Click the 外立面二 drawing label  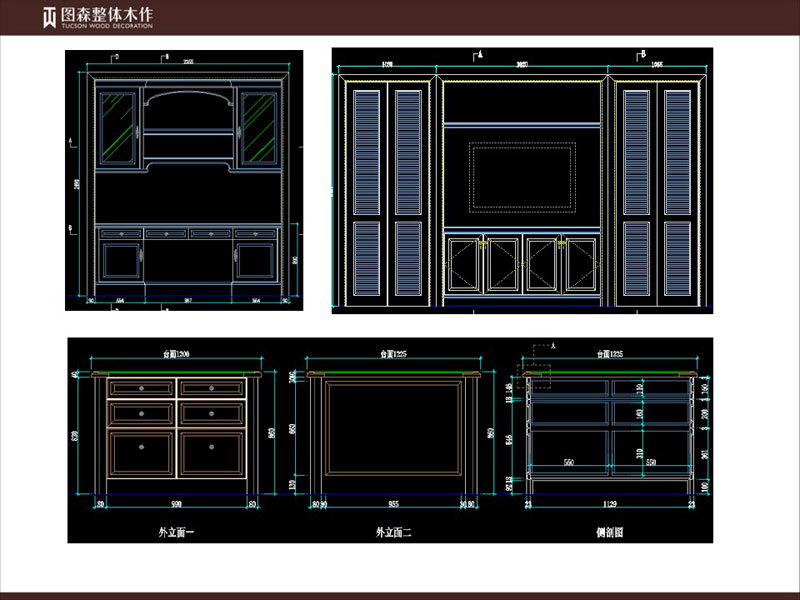[394, 533]
